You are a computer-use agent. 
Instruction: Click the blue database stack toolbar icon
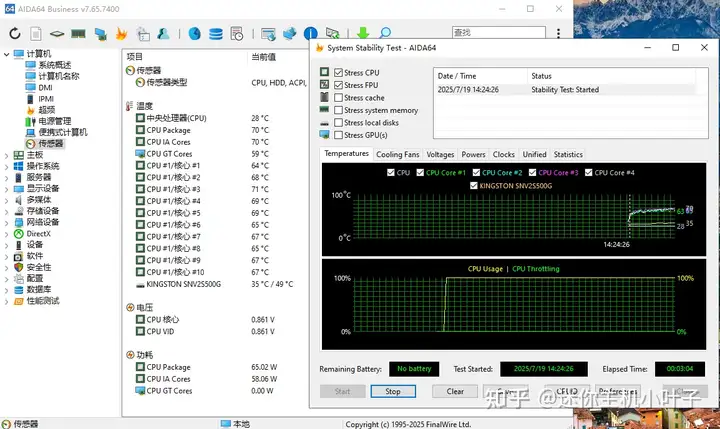216,34
